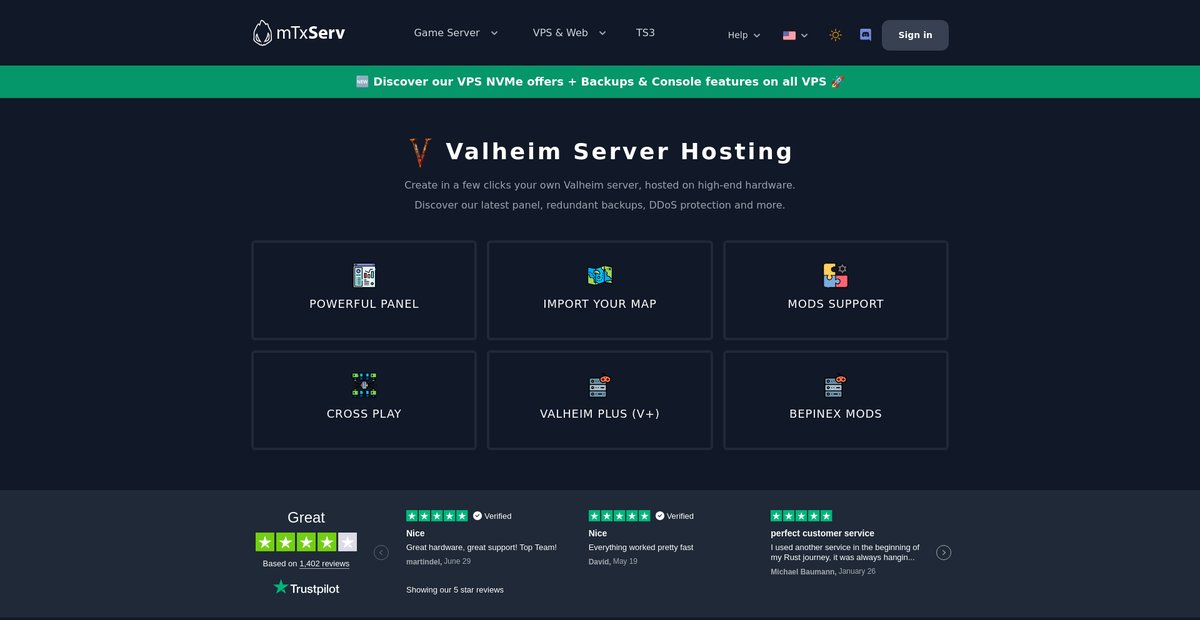Image resolution: width=1200 pixels, height=620 pixels.
Task: Click 'perfect customer service' review title
Action: [822, 533]
